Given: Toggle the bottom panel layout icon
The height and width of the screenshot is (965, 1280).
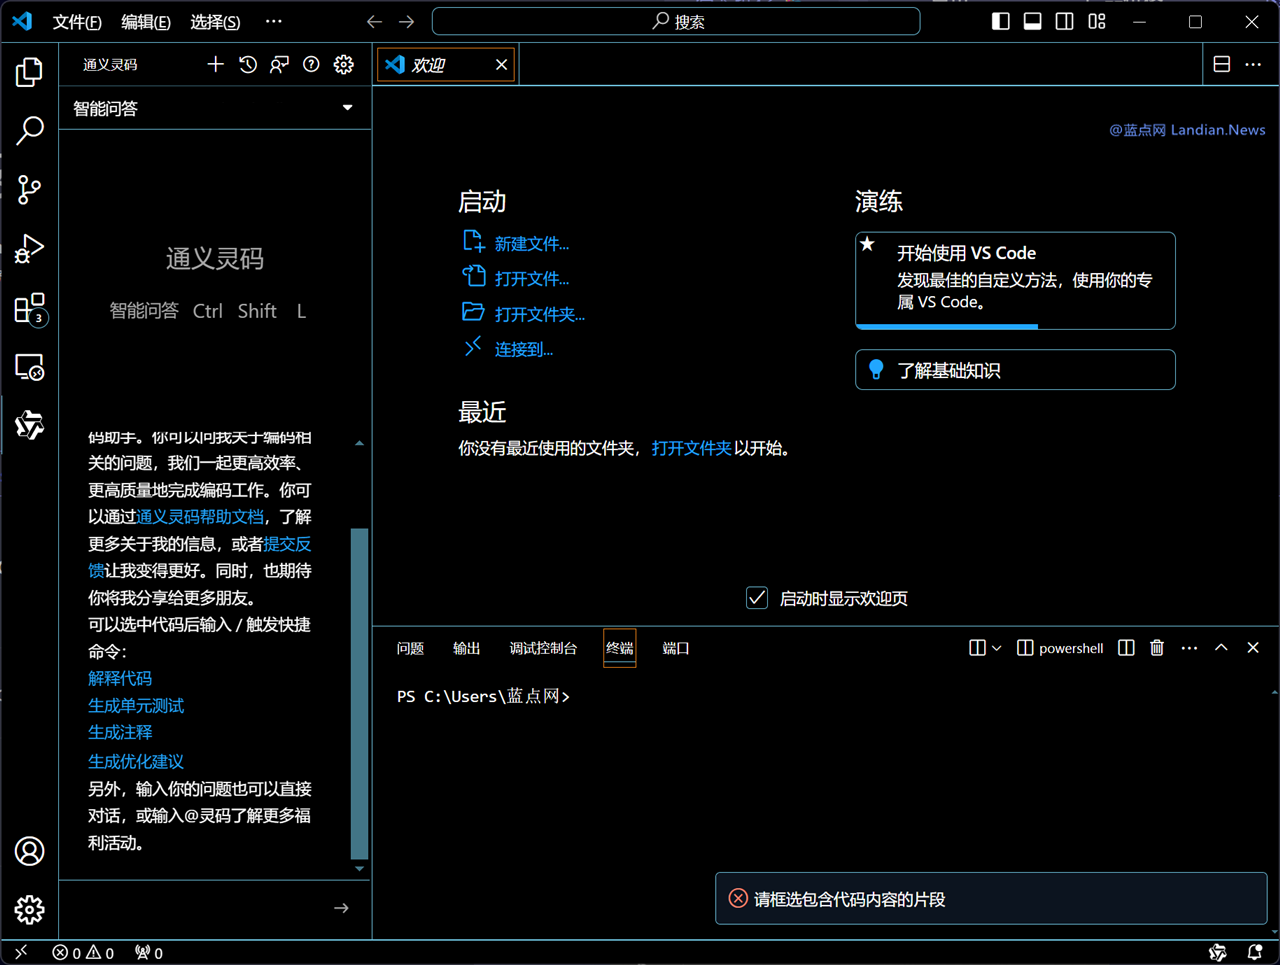Looking at the screenshot, I should coord(1033,21).
